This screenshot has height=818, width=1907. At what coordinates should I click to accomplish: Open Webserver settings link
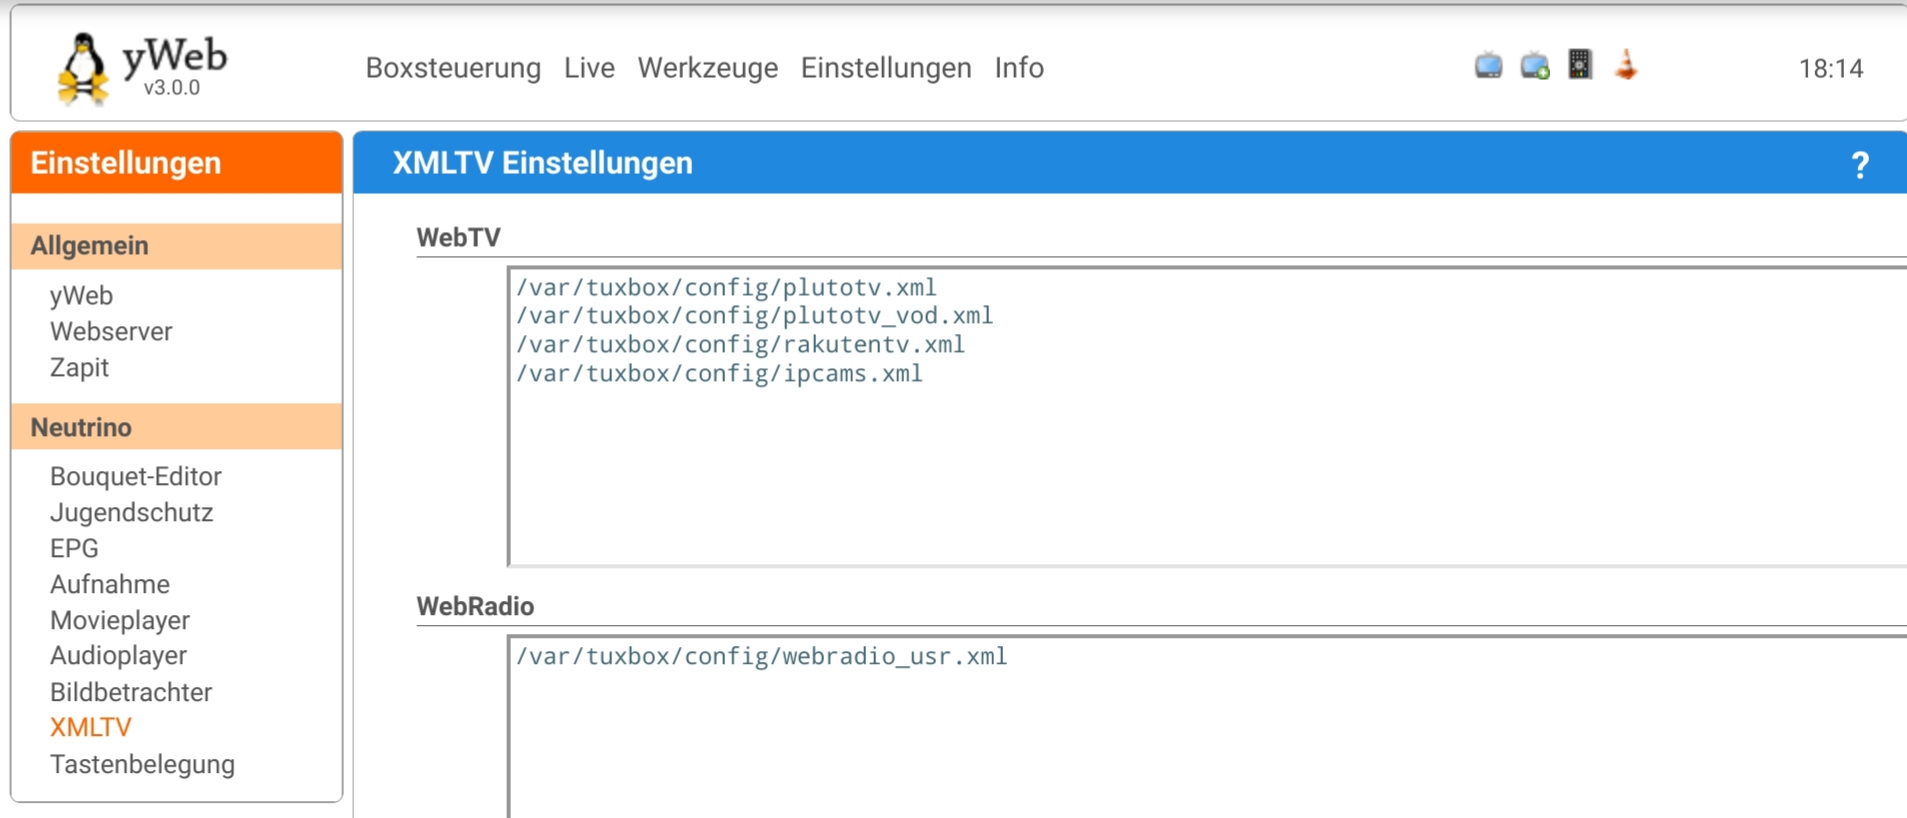[111, 332]
